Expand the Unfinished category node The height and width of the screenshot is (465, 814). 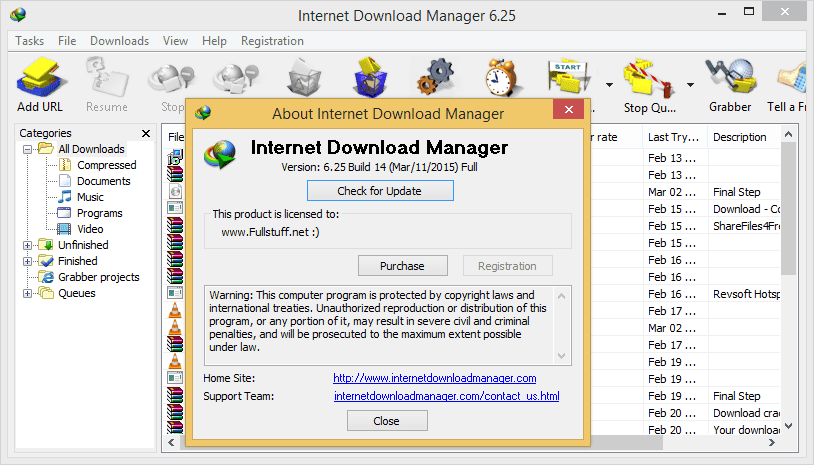point(28,245)
